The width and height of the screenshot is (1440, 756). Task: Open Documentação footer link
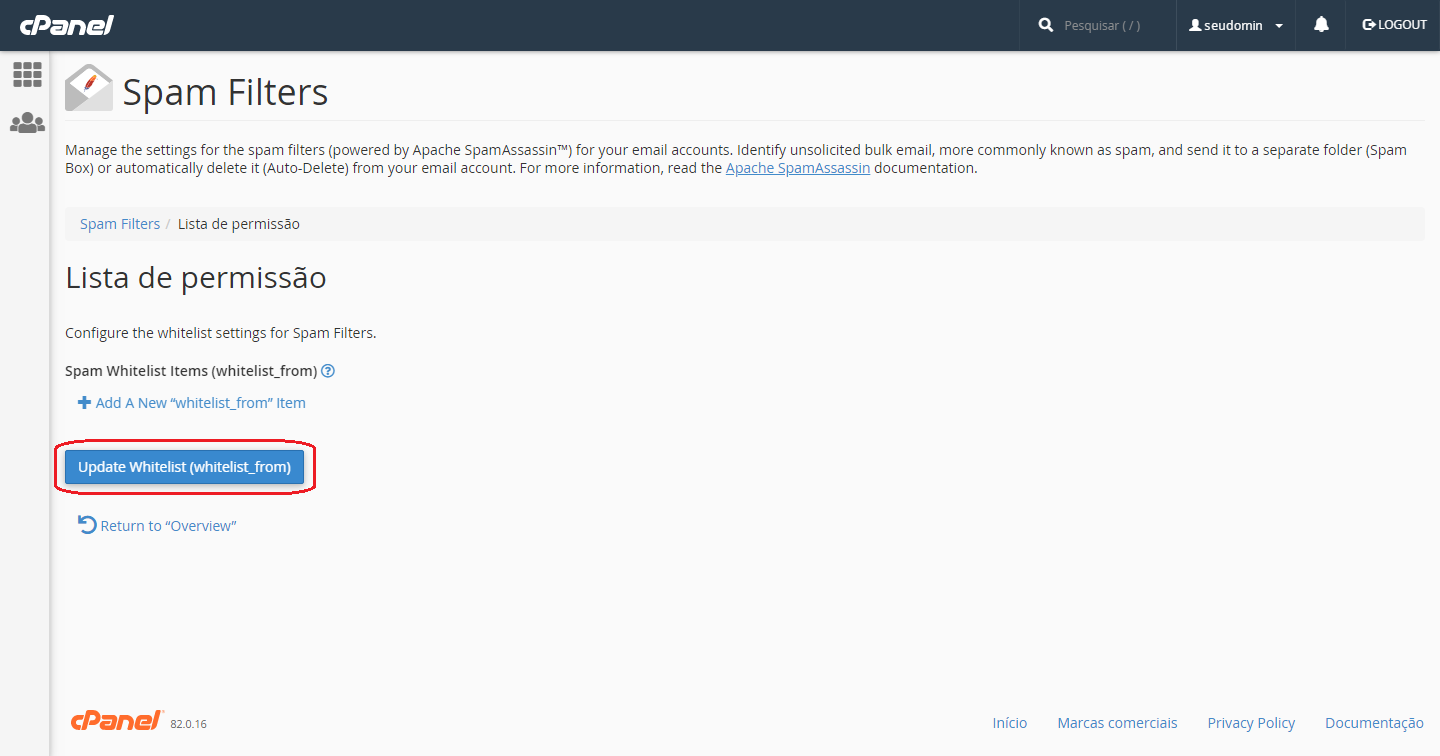point(1374,723)
